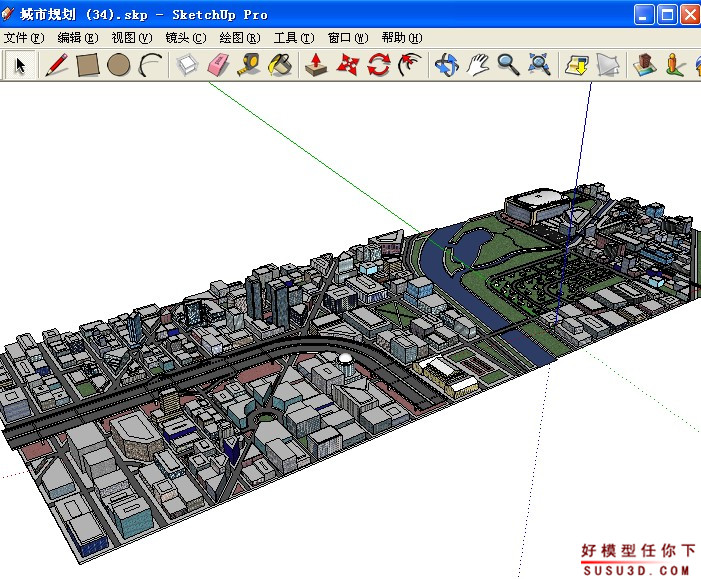Image resolution: width=701 pixels, height=579 pixels.
Task: Click the Get Models download icon
Action: tap(577, 65)
